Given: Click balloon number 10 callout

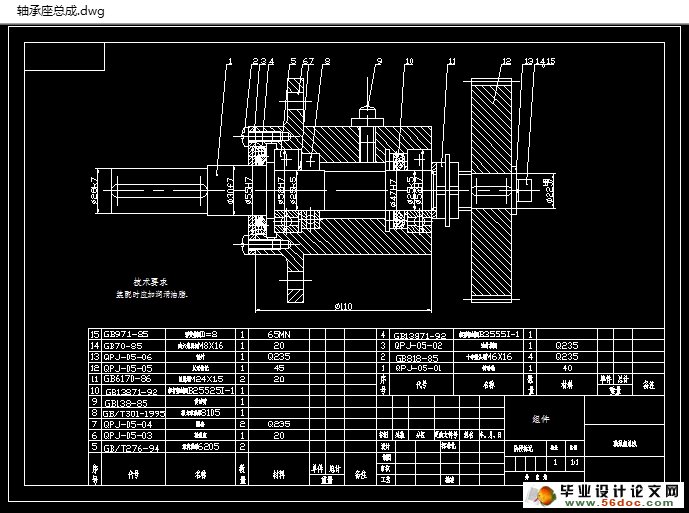Looking at the screenshot, I should 409,61.
